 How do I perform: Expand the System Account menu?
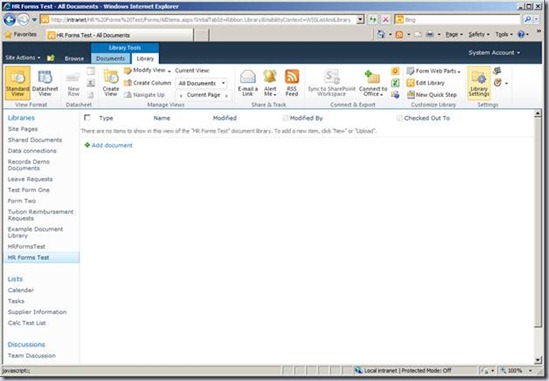[494, 53]
